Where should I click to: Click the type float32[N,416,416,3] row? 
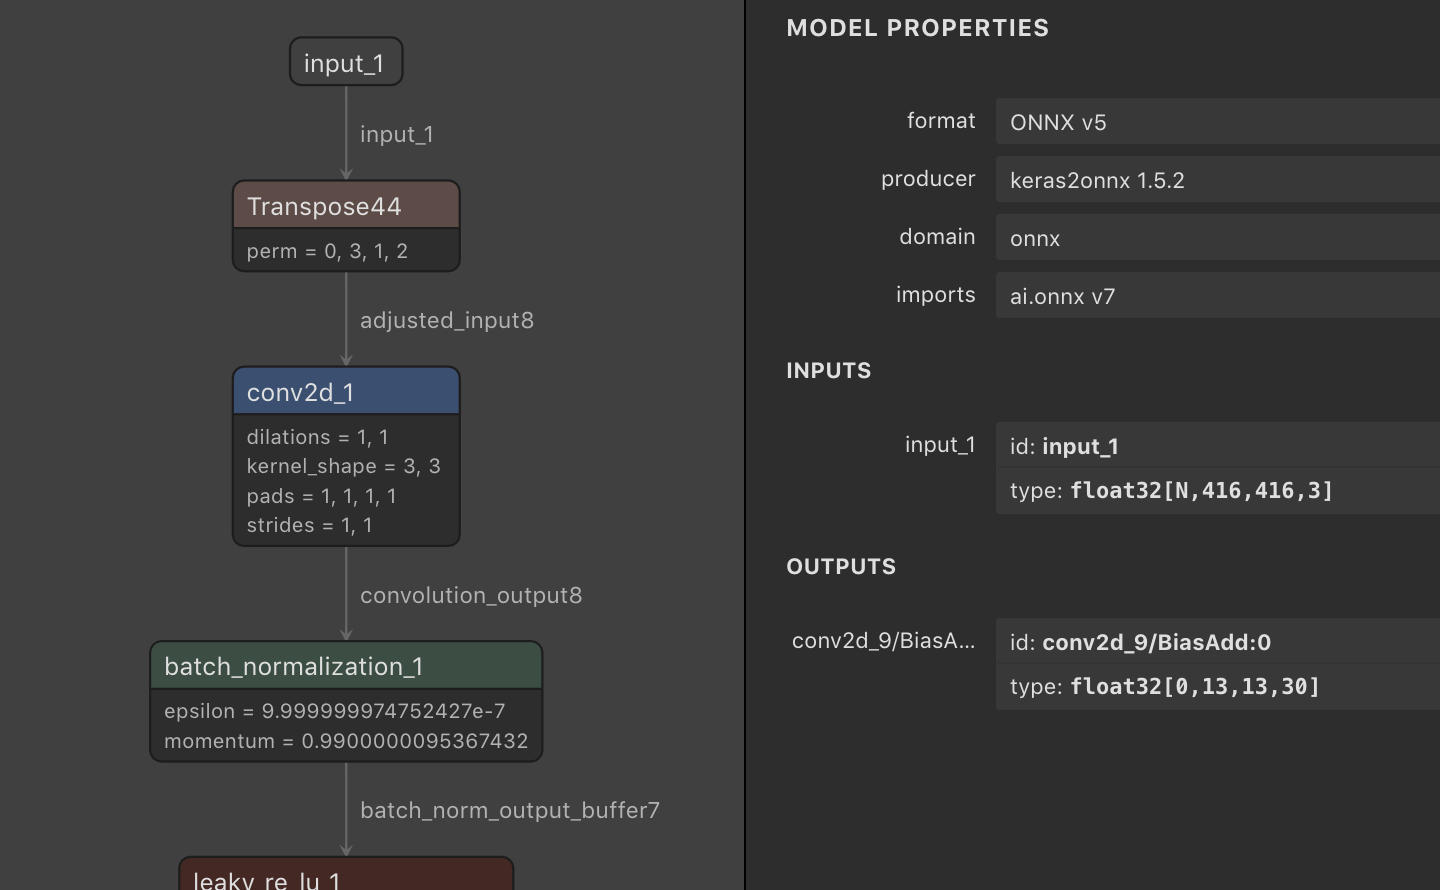click(1218, 490)
